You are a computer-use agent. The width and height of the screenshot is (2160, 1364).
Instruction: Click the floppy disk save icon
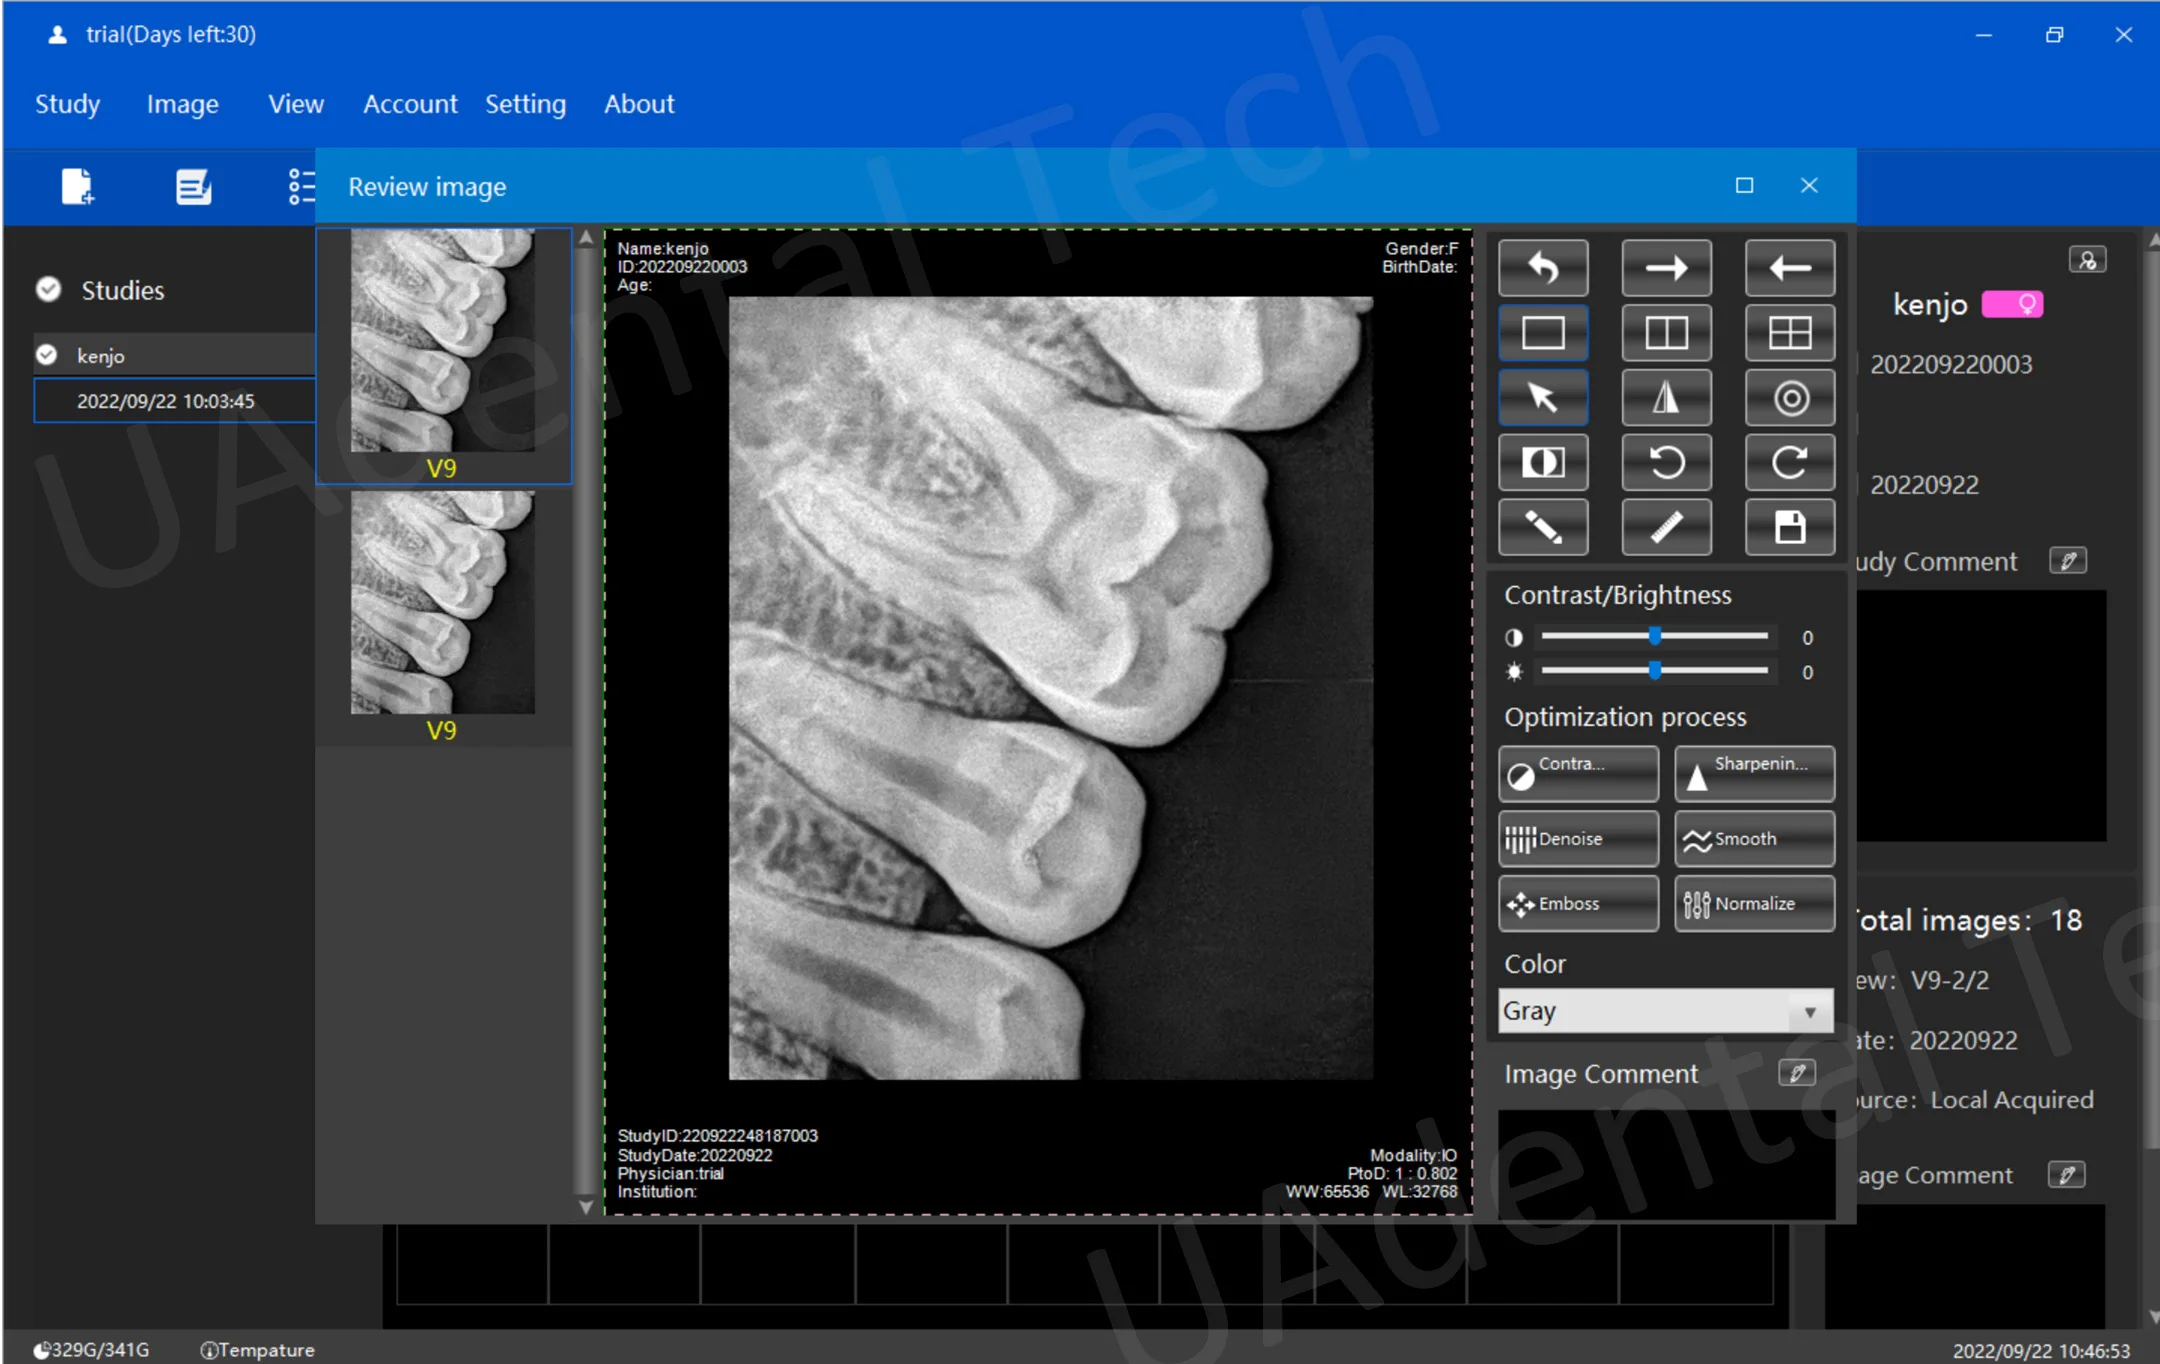(1789, 527)
